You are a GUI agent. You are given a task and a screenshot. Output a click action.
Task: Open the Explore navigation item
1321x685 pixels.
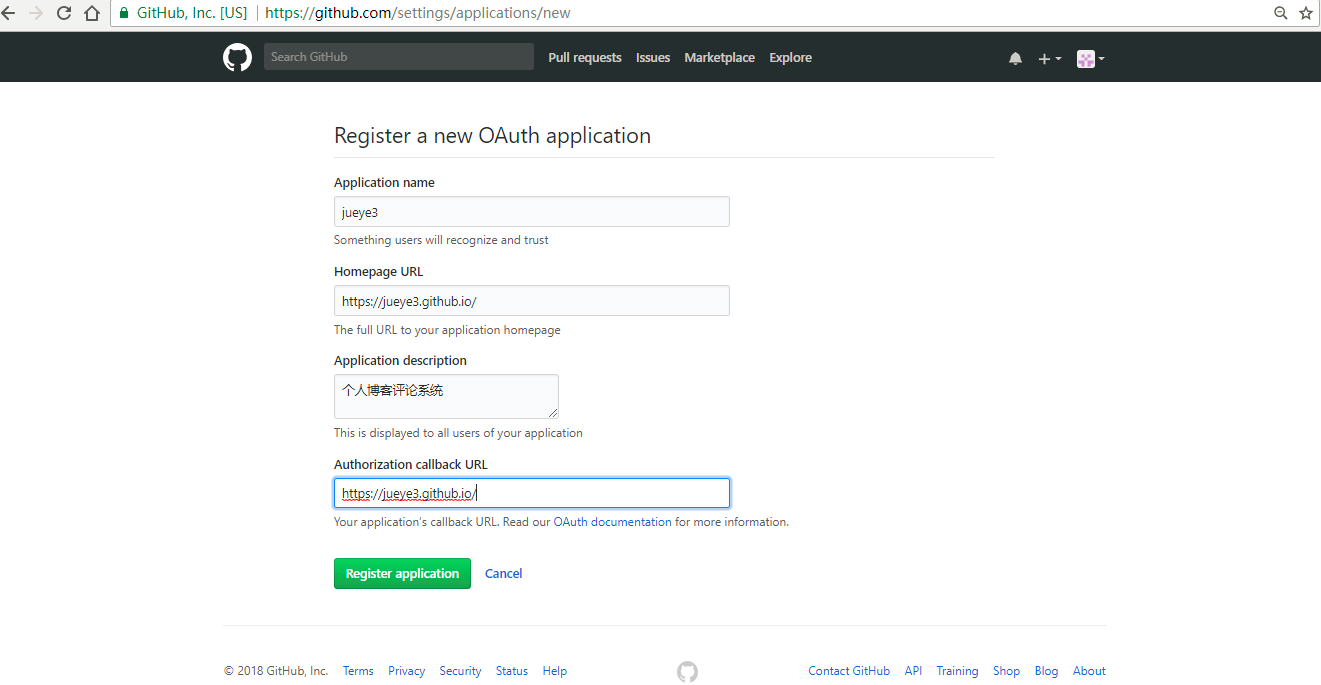coord(790,58)
